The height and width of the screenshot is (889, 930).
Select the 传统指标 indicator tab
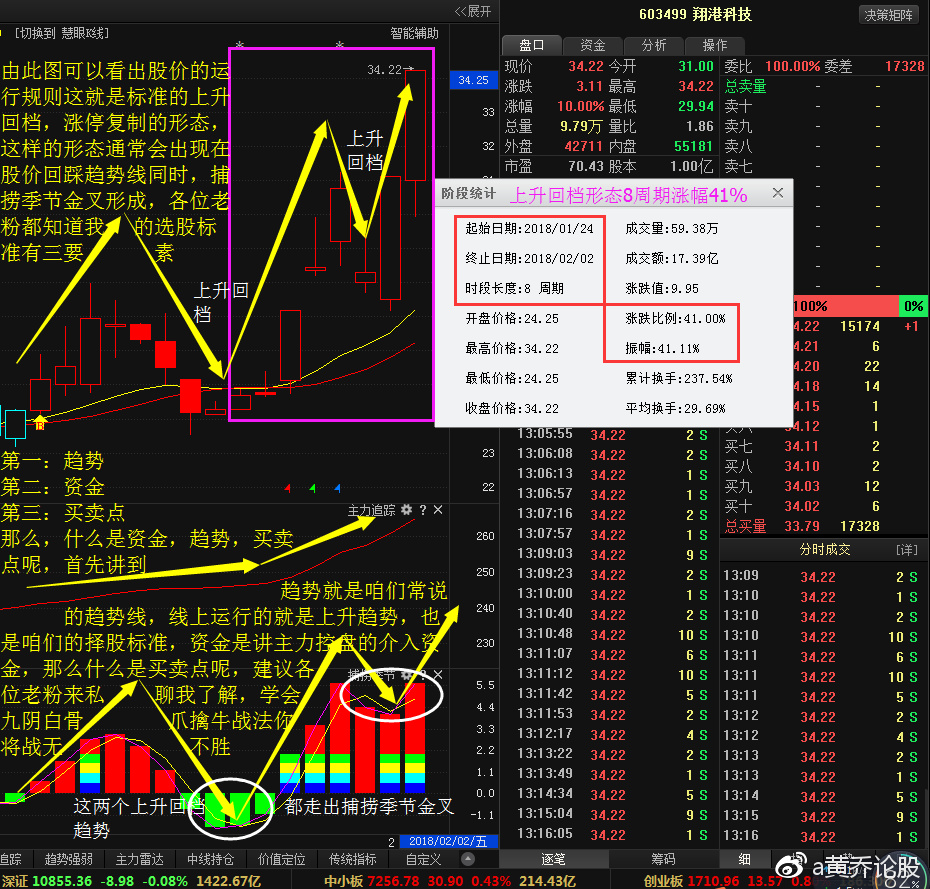(353, 859)
